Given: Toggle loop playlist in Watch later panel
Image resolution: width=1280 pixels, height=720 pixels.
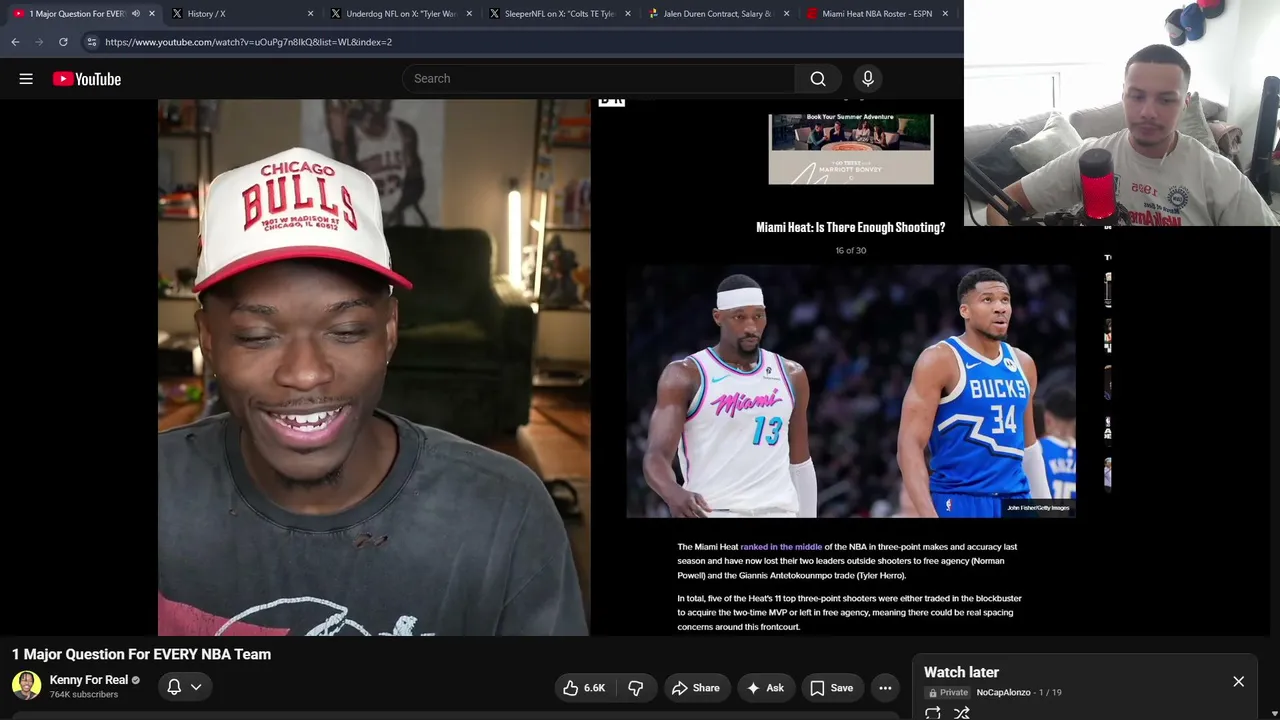Looking at the screenshot, I should coord(933,713).
